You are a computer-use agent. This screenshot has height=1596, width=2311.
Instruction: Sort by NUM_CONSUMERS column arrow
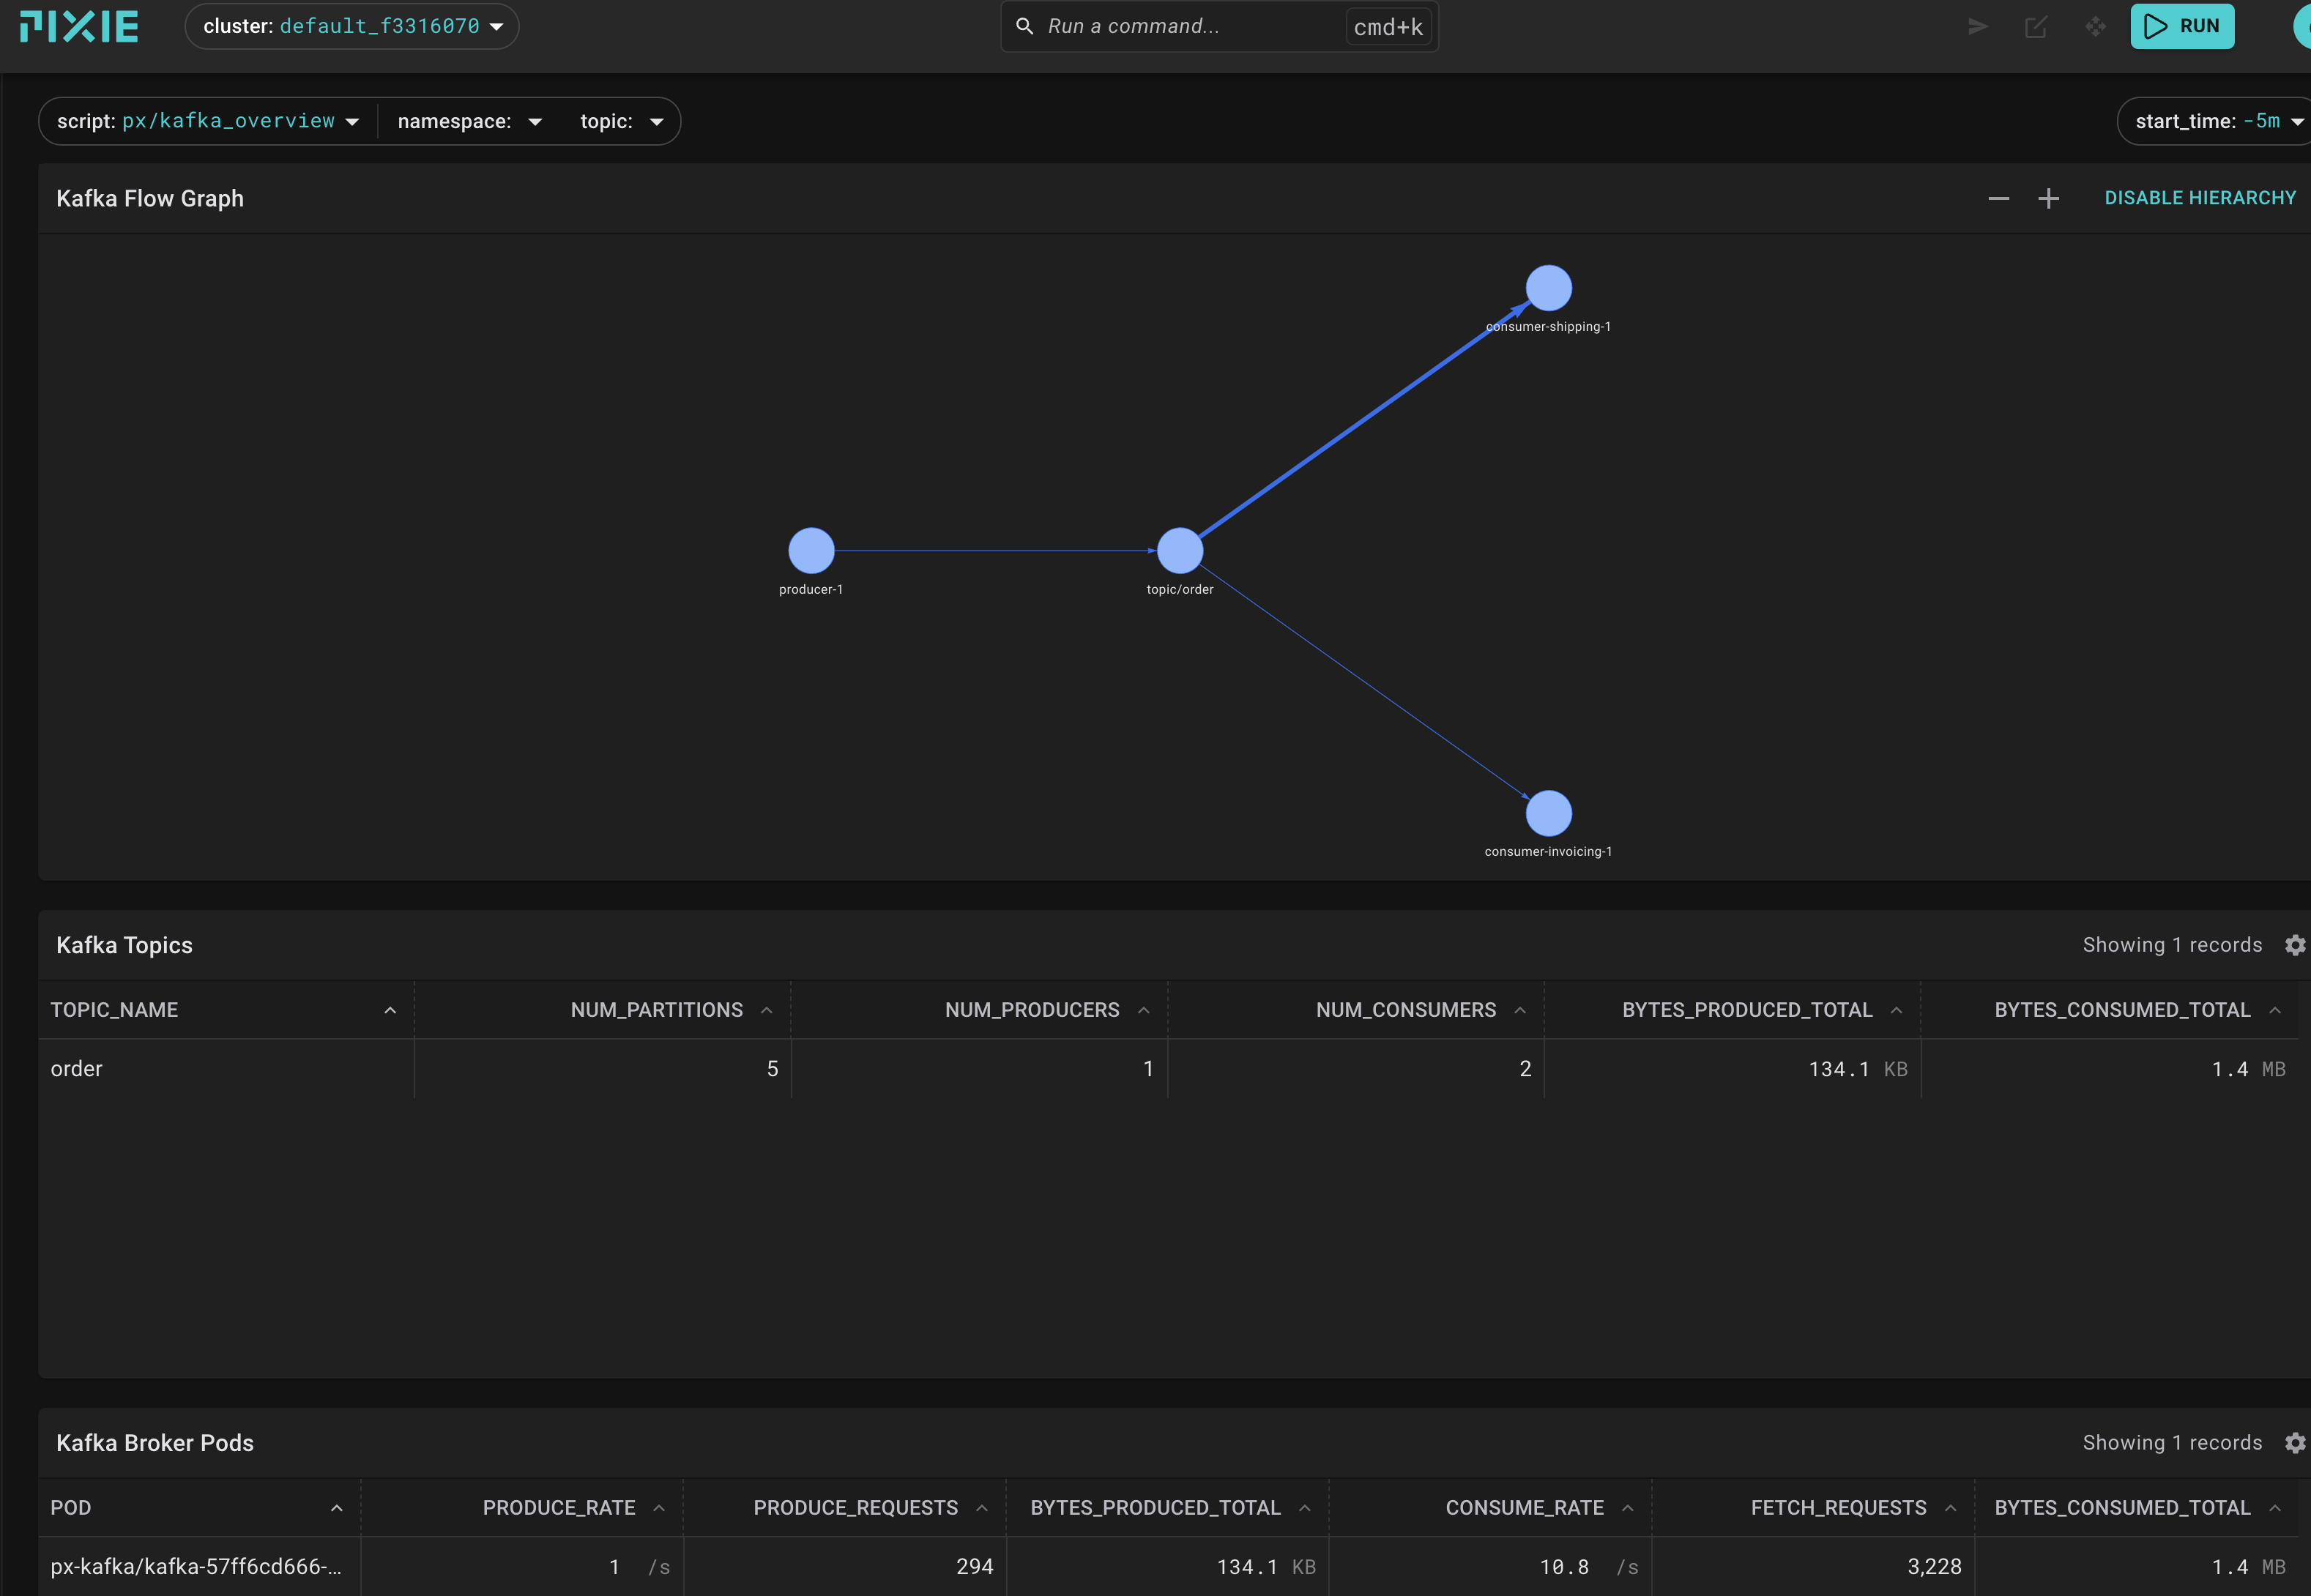tap(1520, 1010)
